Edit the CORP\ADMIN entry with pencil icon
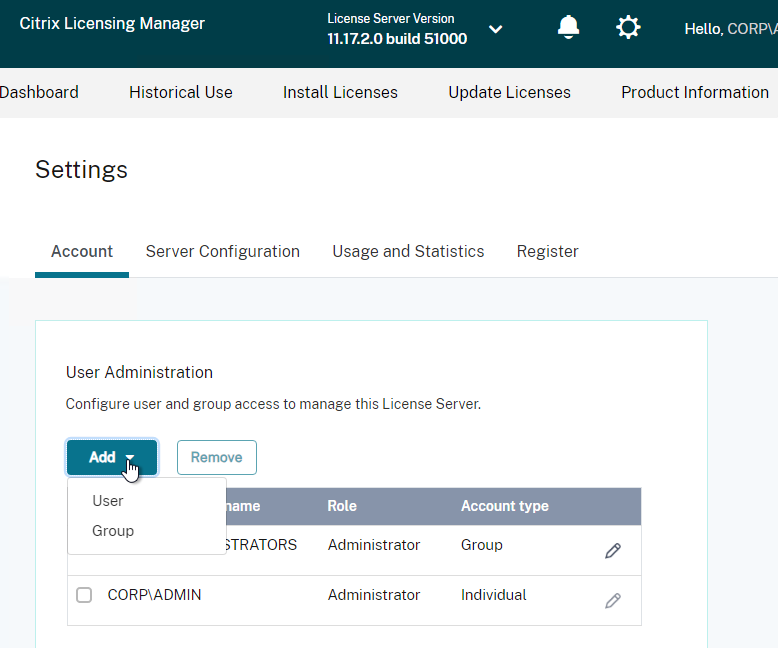The height and width of the screenshot is (648, 778). click(613, 600)
